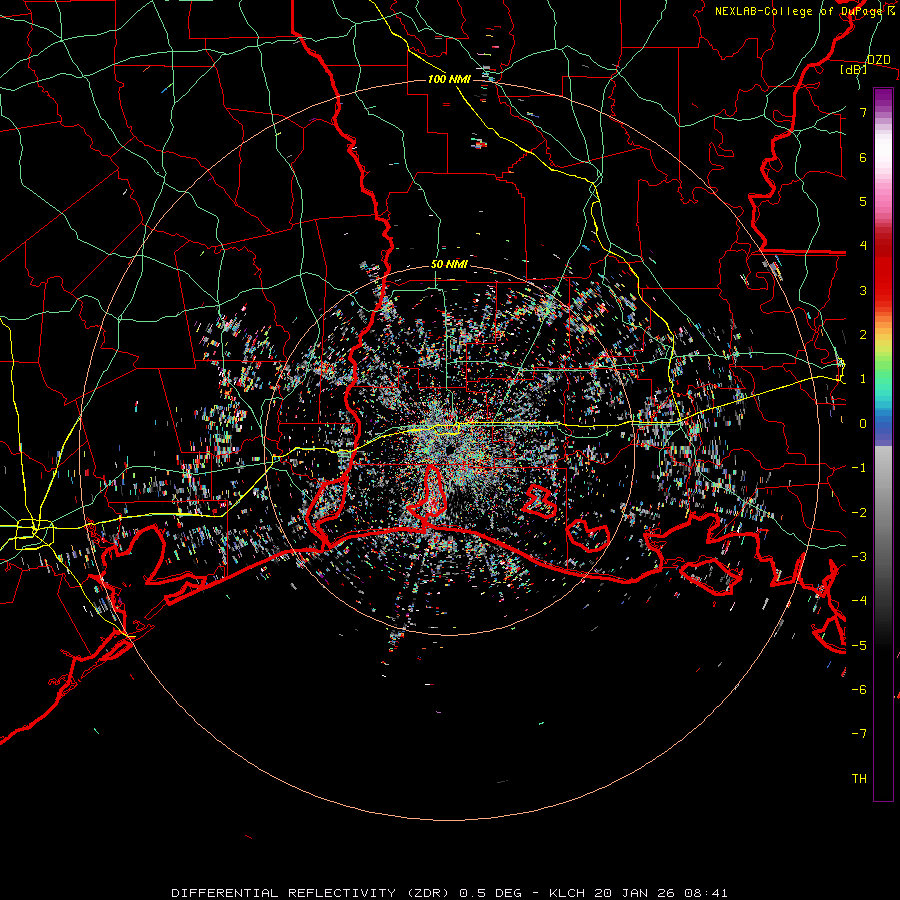Click the -2 value on color scale
This screenshot has width=900, height=900.
859,513
